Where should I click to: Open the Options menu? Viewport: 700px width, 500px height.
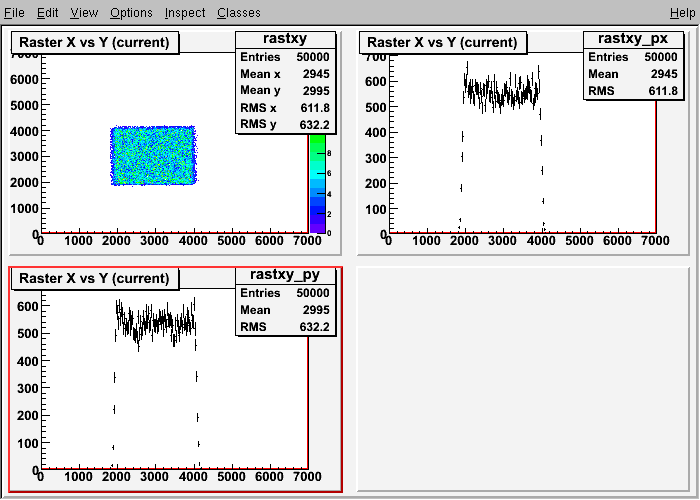[131, 12]
